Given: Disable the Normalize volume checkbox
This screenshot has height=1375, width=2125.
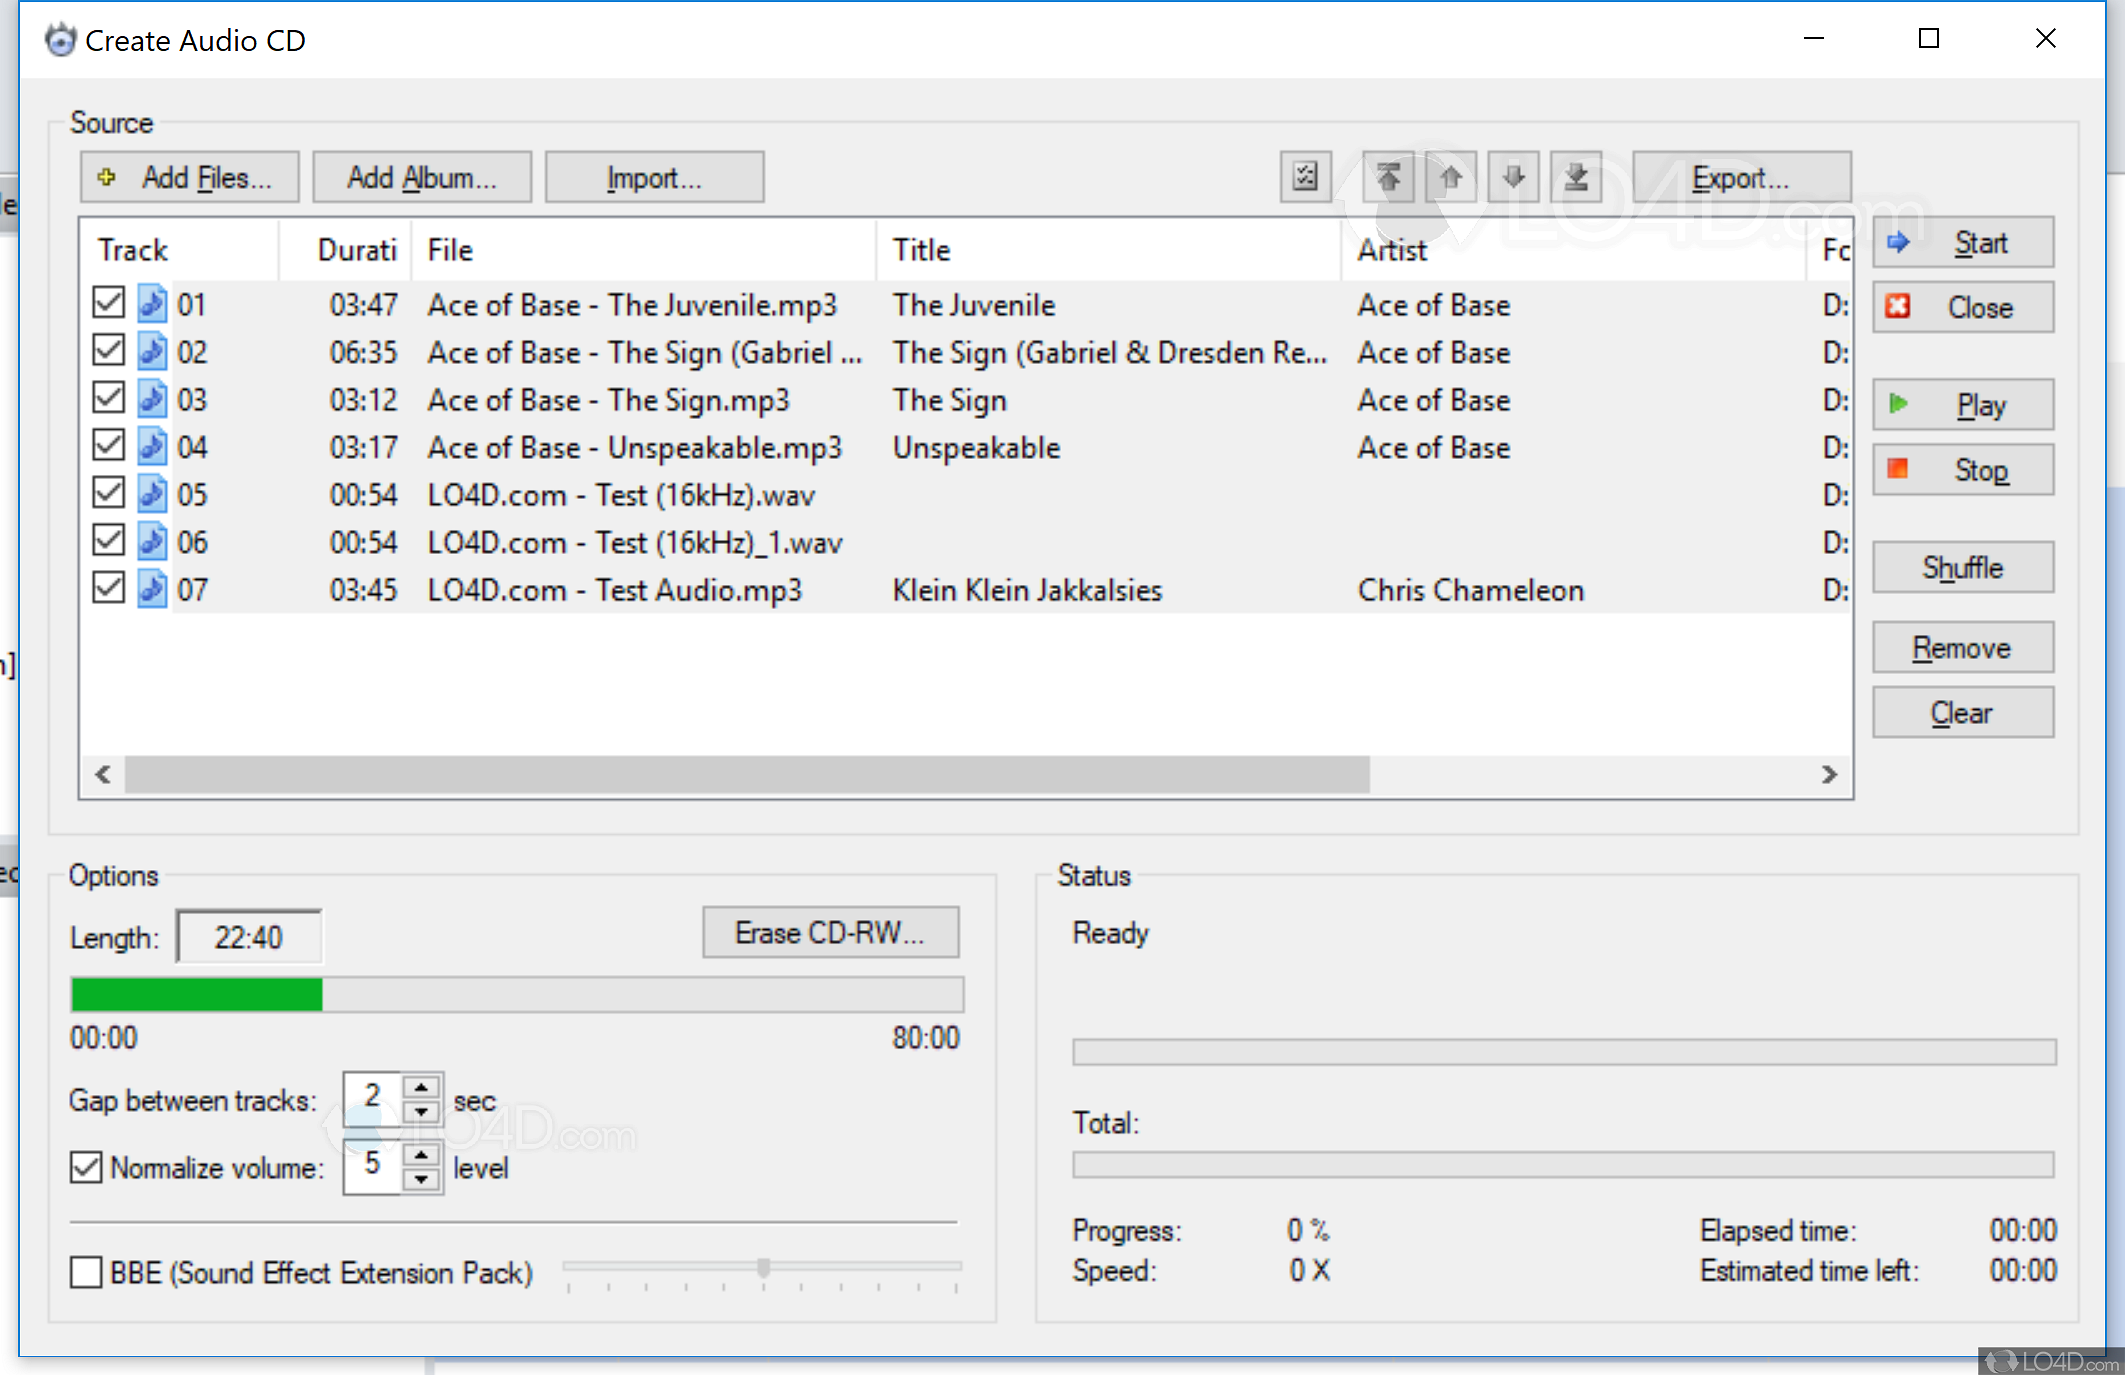Looking at the screenshot, I should [85, 1167].
